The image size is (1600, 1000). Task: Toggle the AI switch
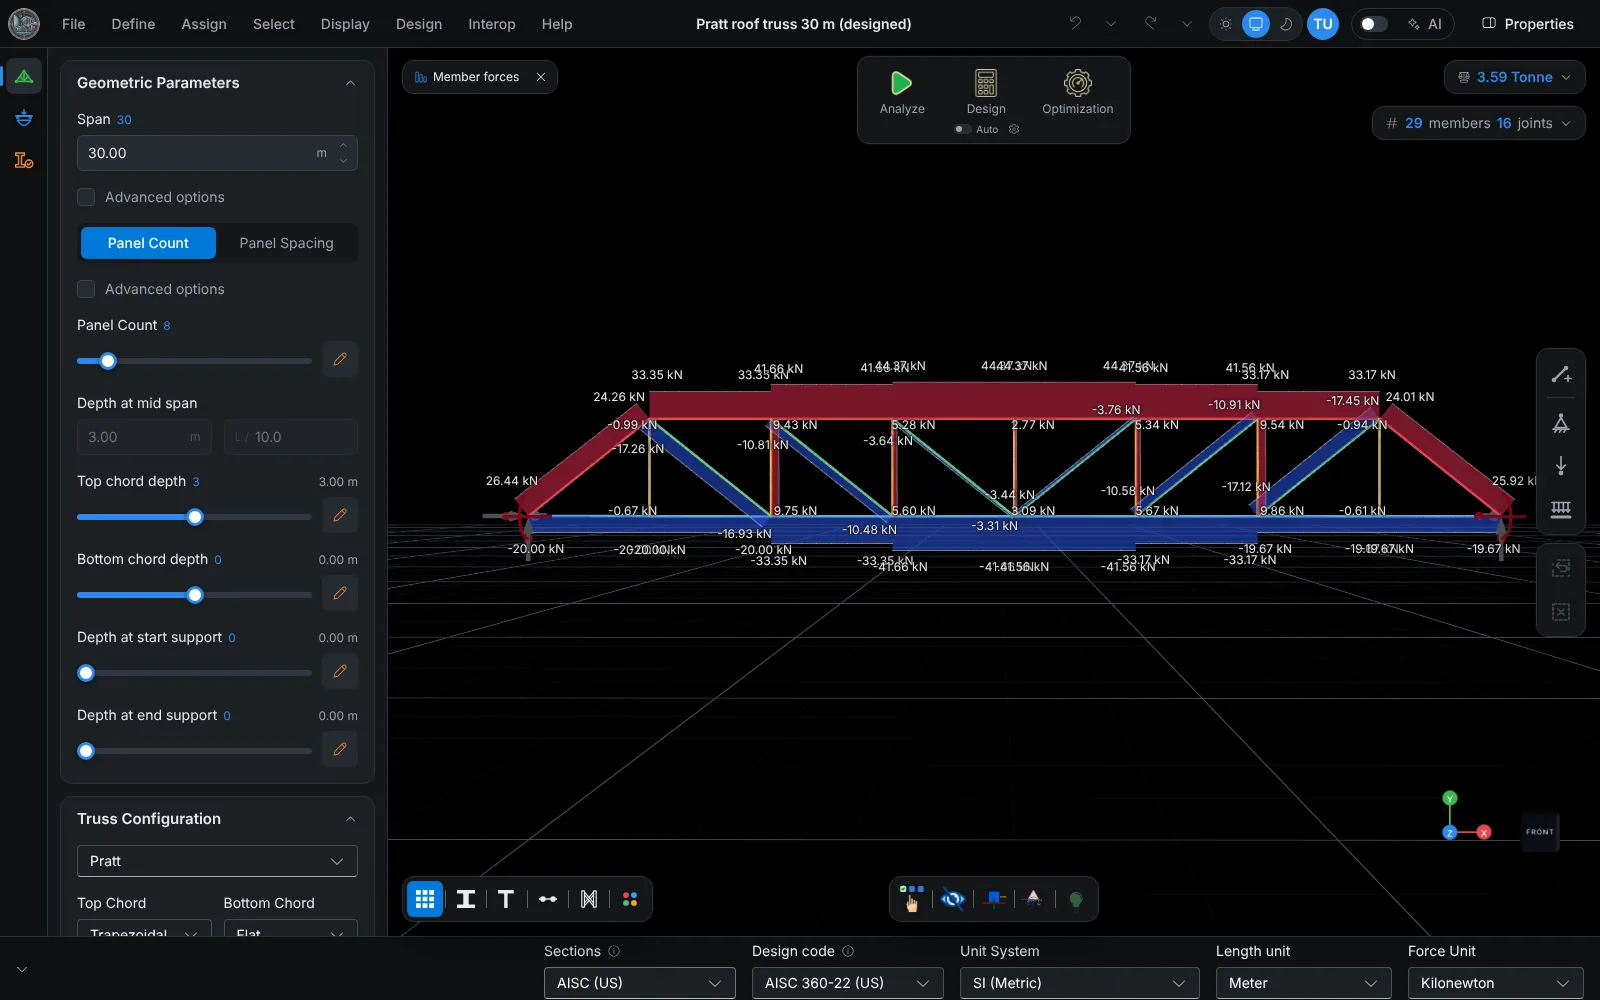click(1374, 24)
